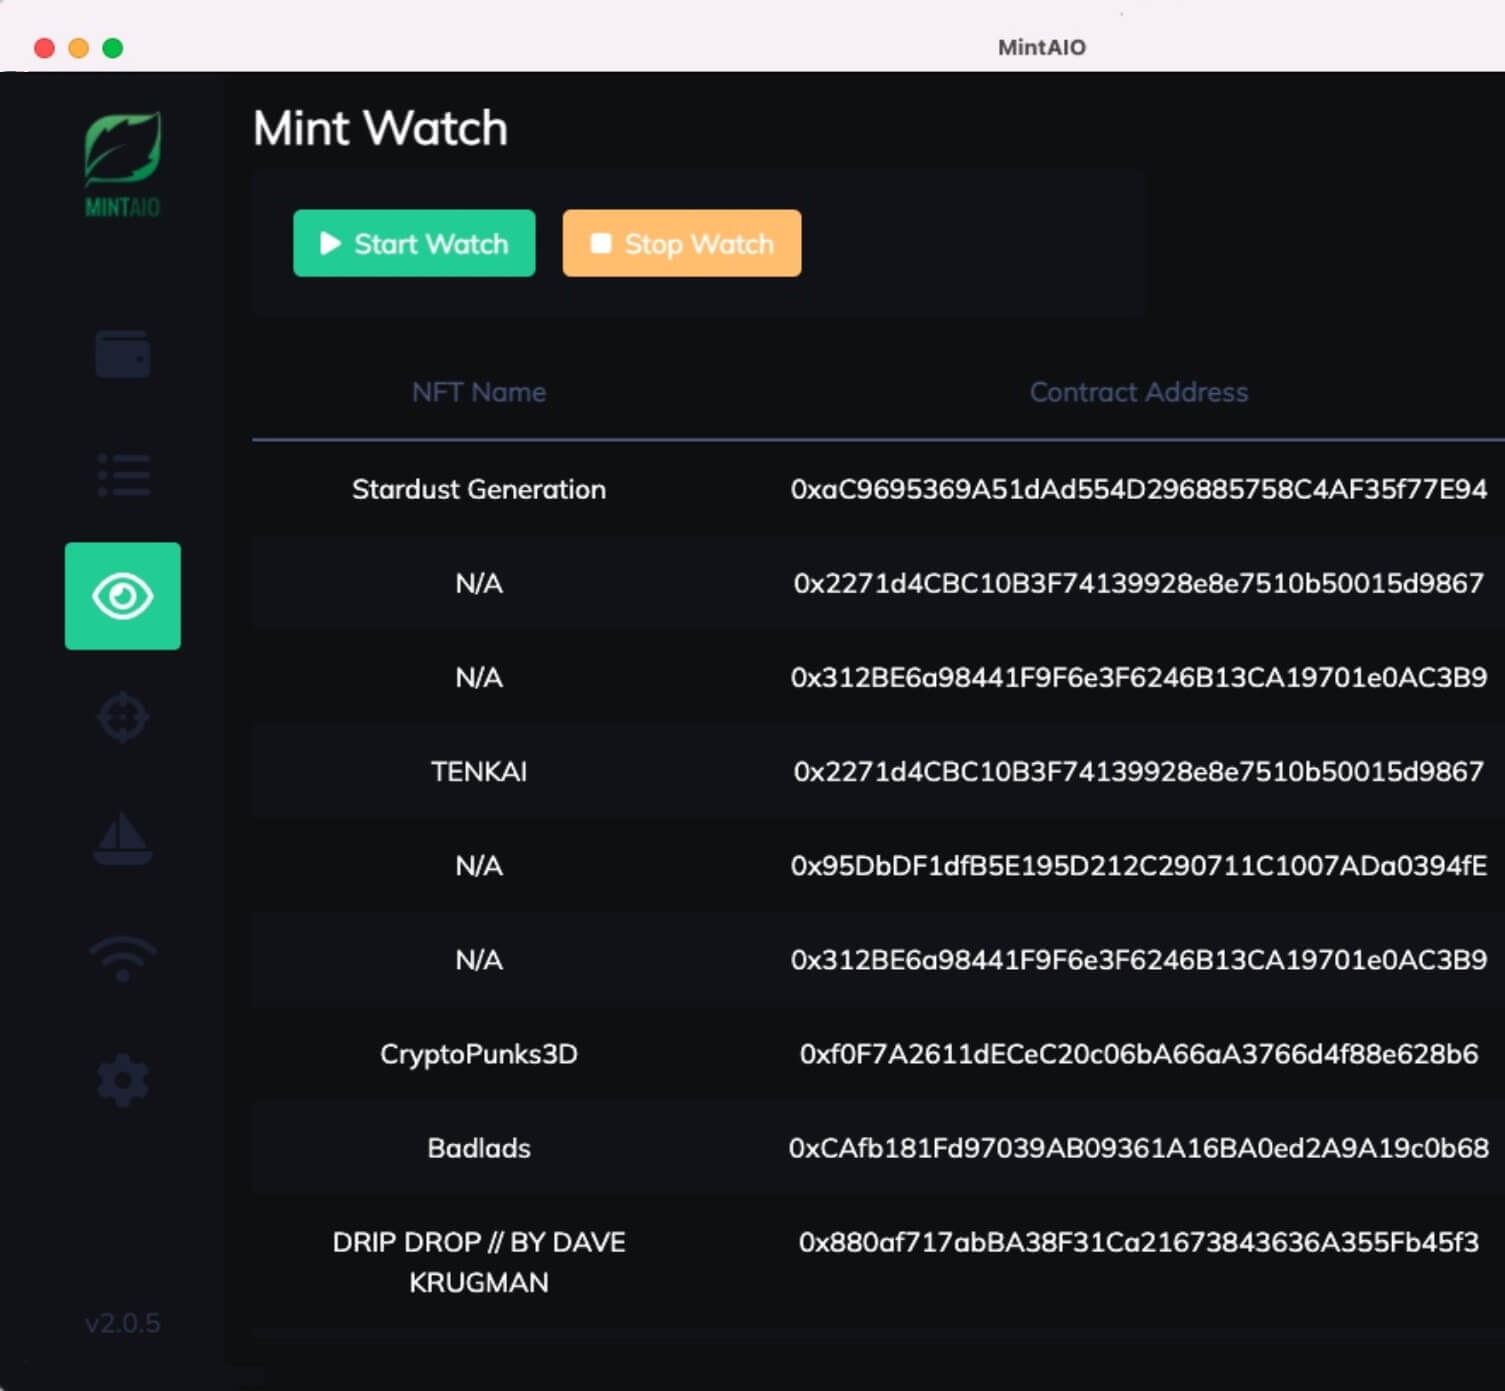This screenshot has width=1505, height=1391.
Task: Click contract address starting with 0xaC9695
Action: click(x=1138, y=489)
